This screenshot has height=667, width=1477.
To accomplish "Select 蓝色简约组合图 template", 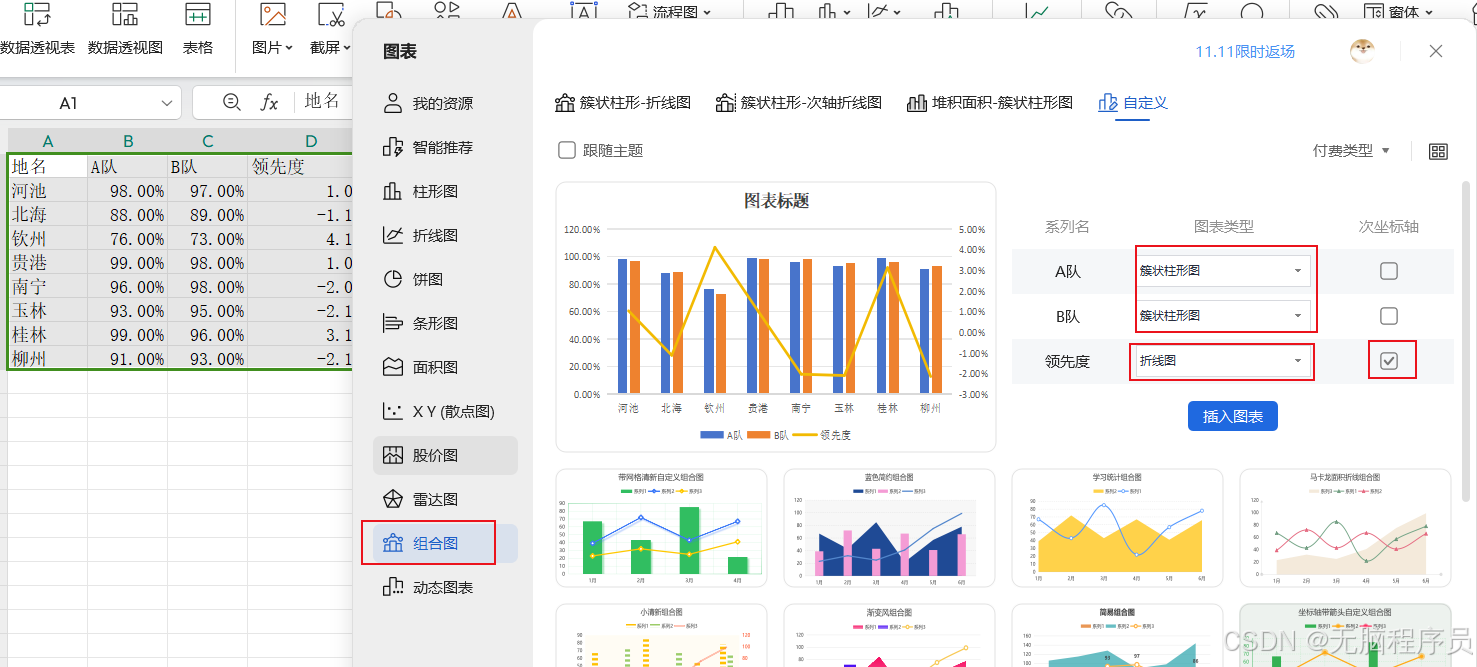I will 890,528.
